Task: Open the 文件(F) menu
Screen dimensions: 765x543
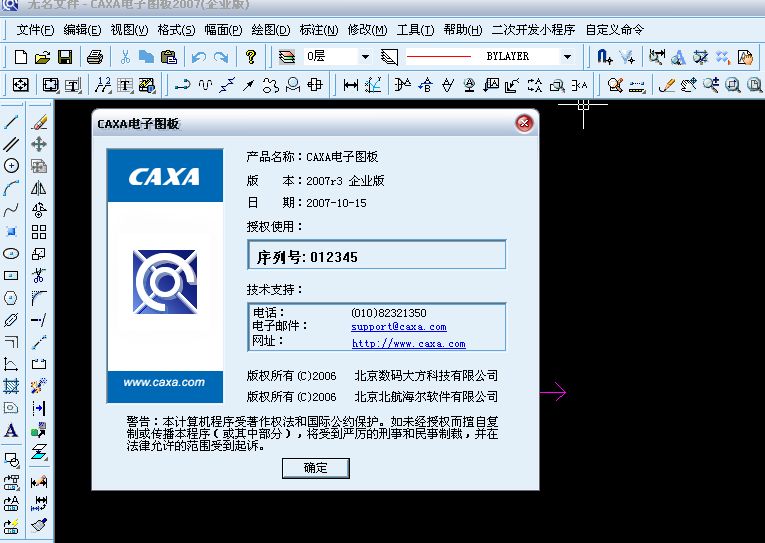Action: coord(35,30)
